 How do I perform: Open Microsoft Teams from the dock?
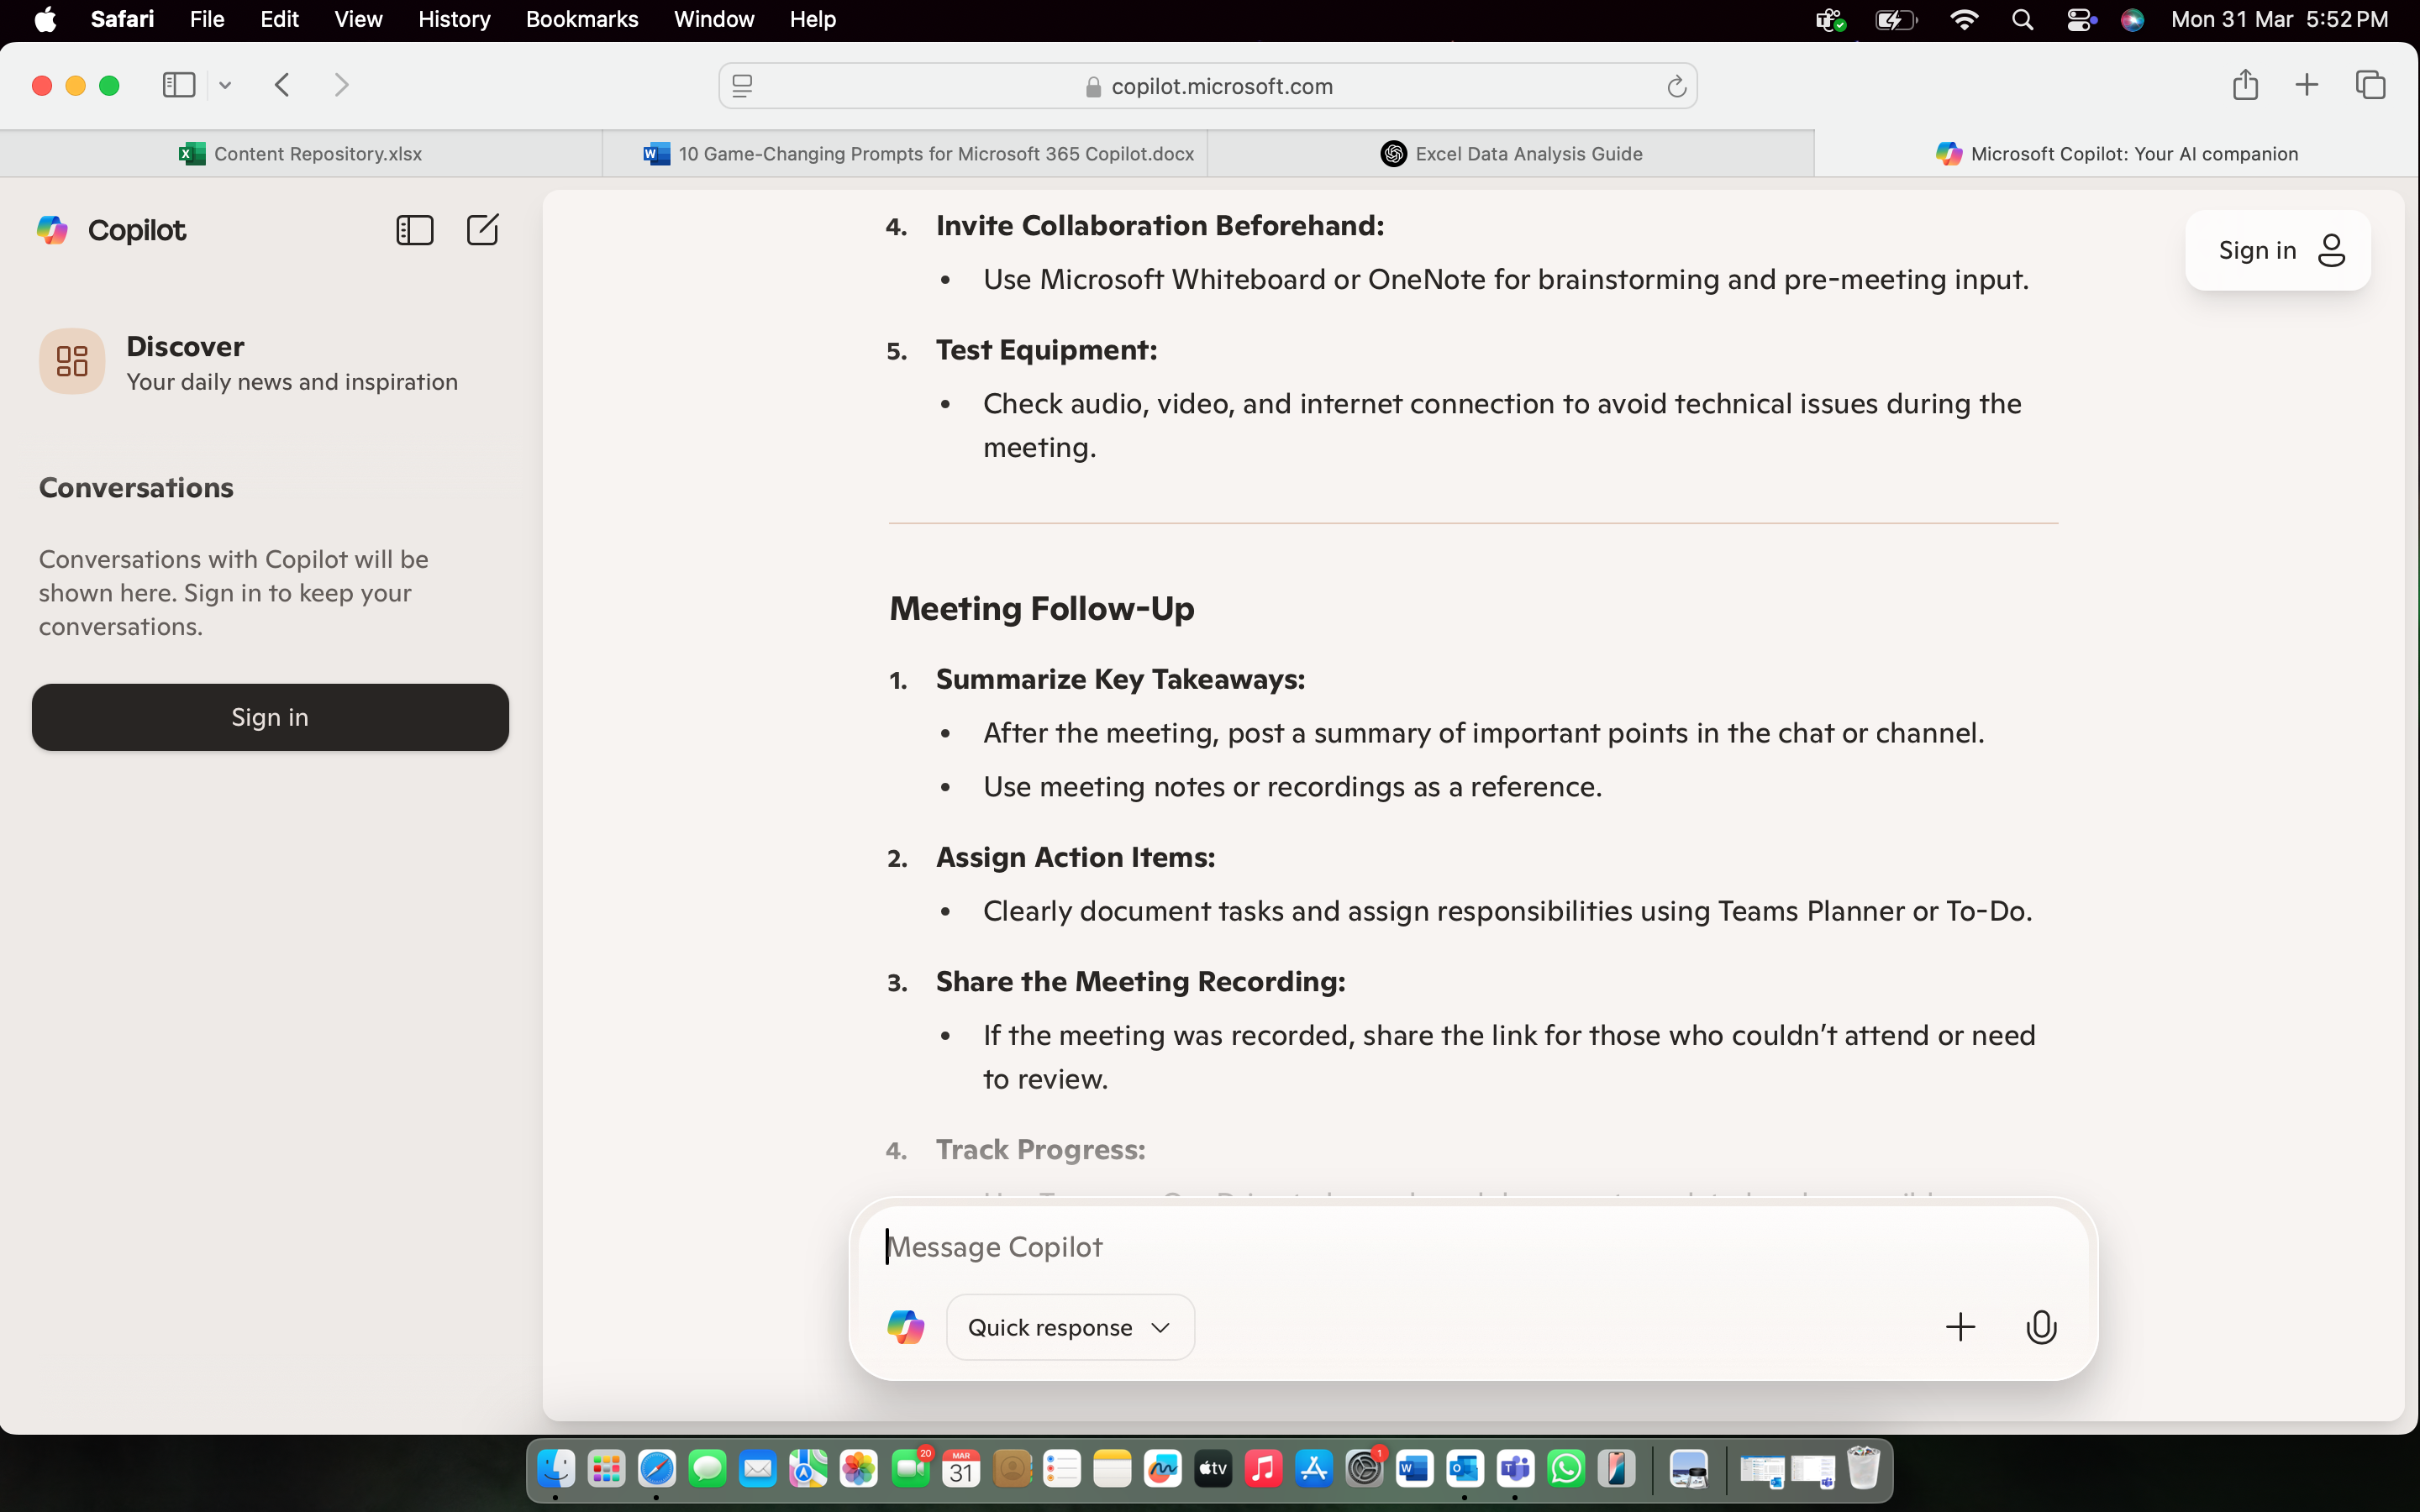[1515, 1469]
